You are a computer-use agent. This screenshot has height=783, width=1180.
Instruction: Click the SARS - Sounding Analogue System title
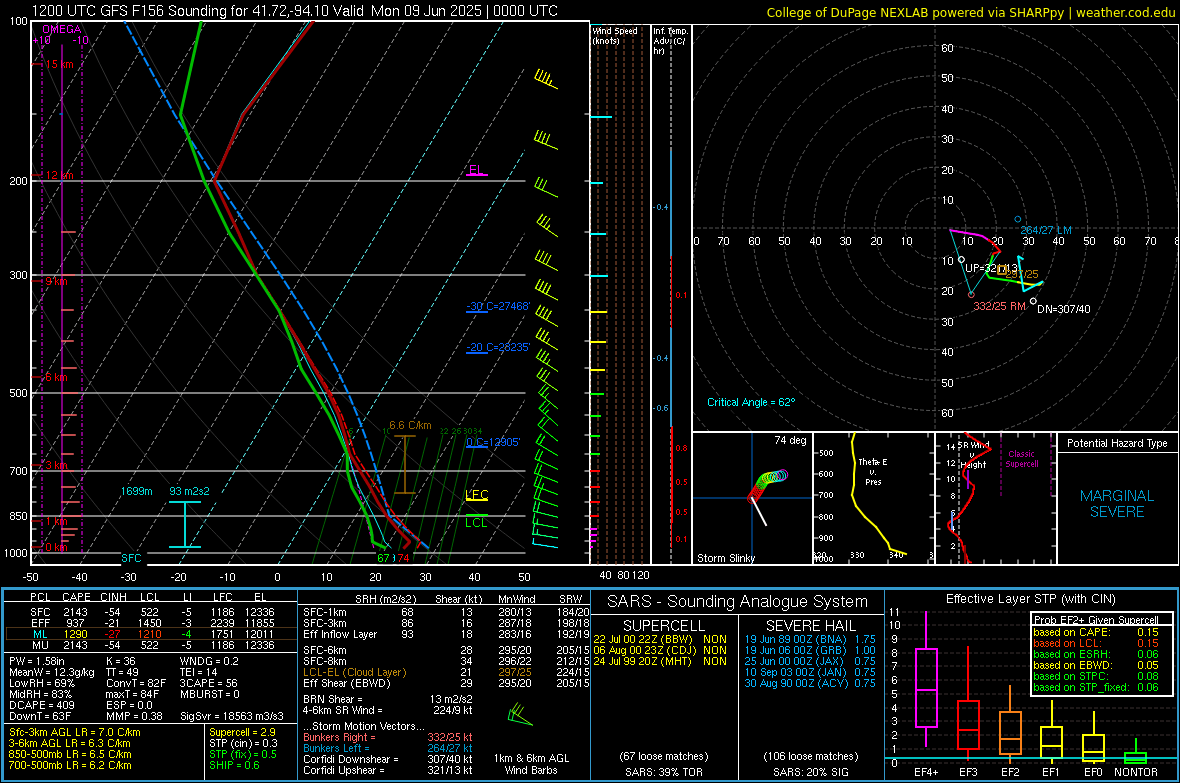click(x=738, y=602)
